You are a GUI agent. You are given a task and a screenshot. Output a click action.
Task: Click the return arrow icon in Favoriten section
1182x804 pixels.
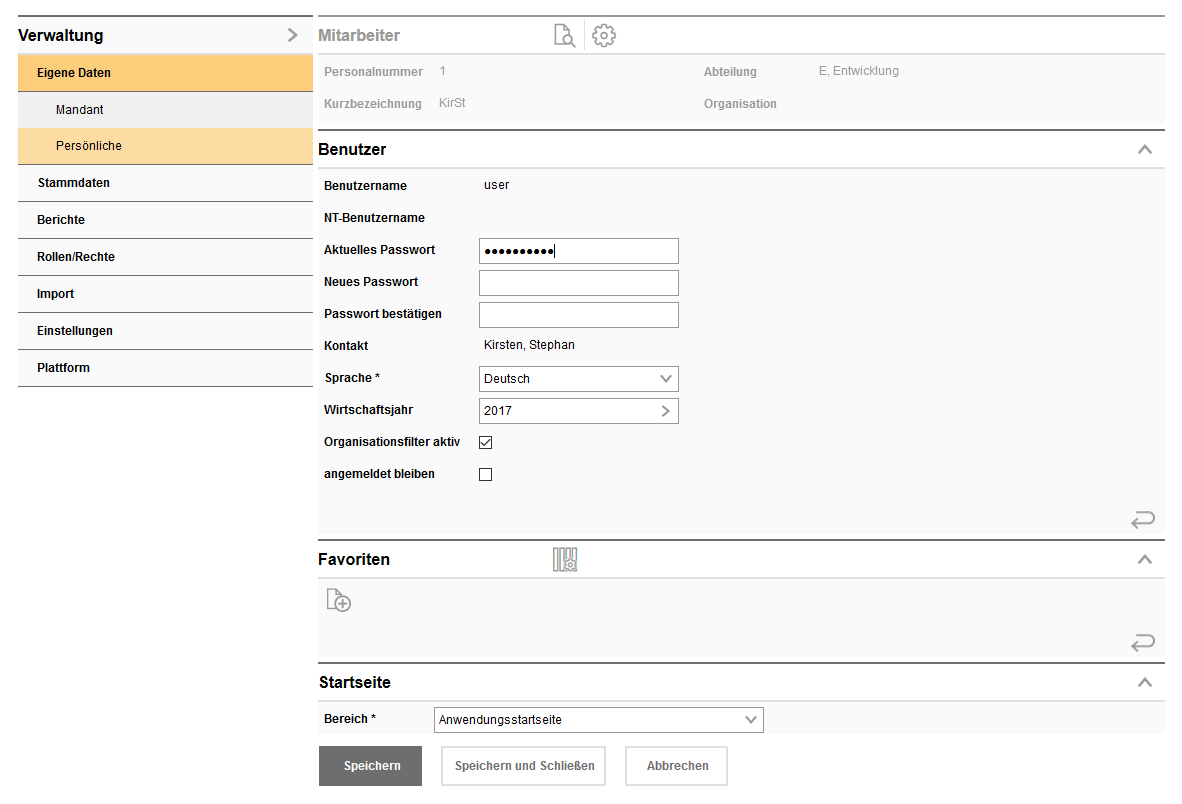(1143, 642)
